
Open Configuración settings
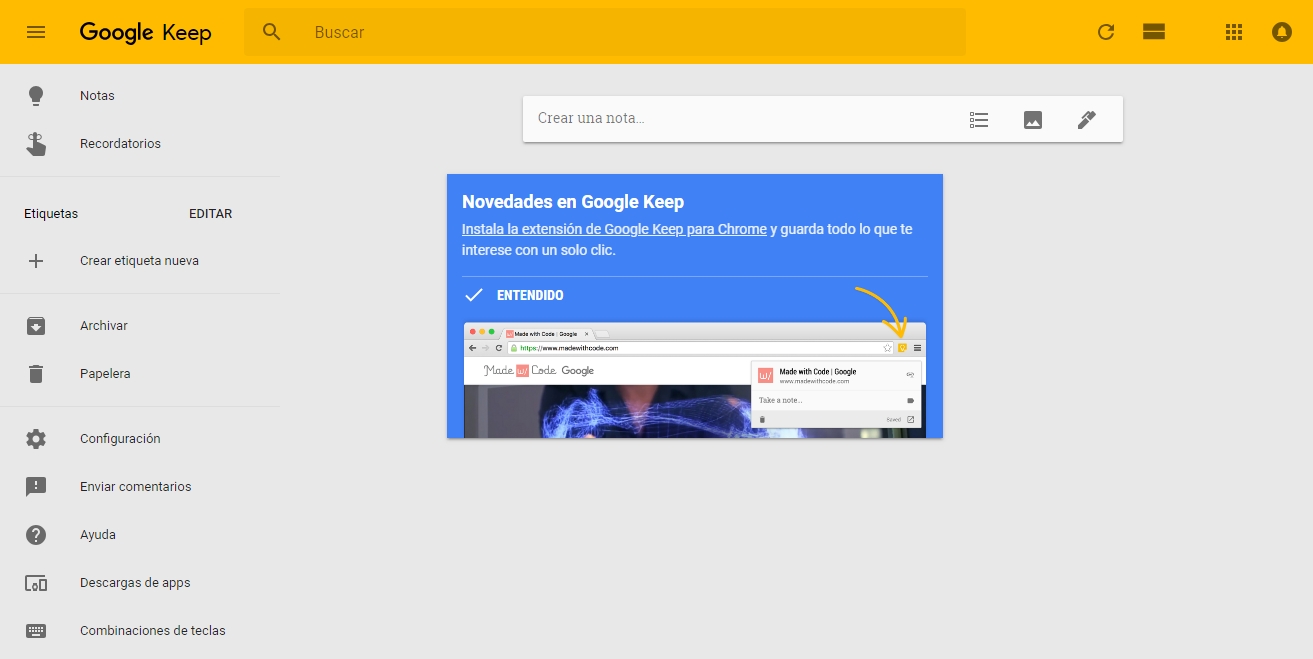pos(120,439)
